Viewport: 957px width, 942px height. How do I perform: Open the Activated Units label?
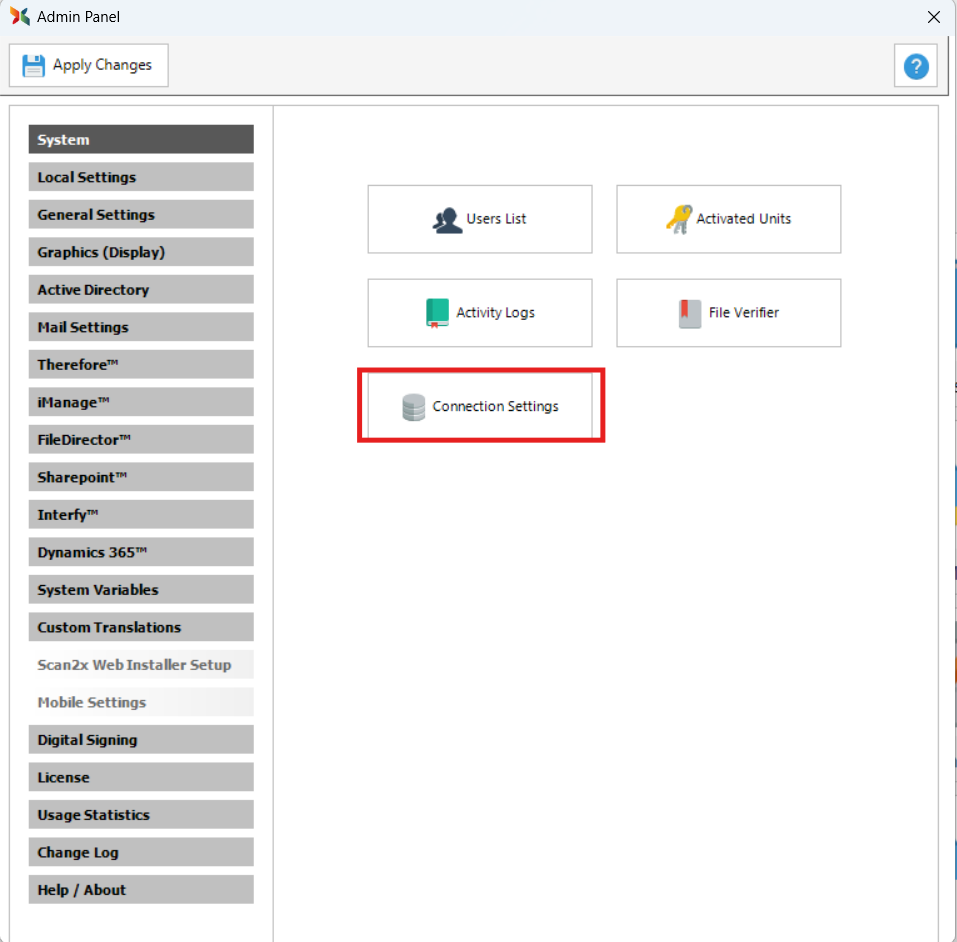tap(743, 219)
